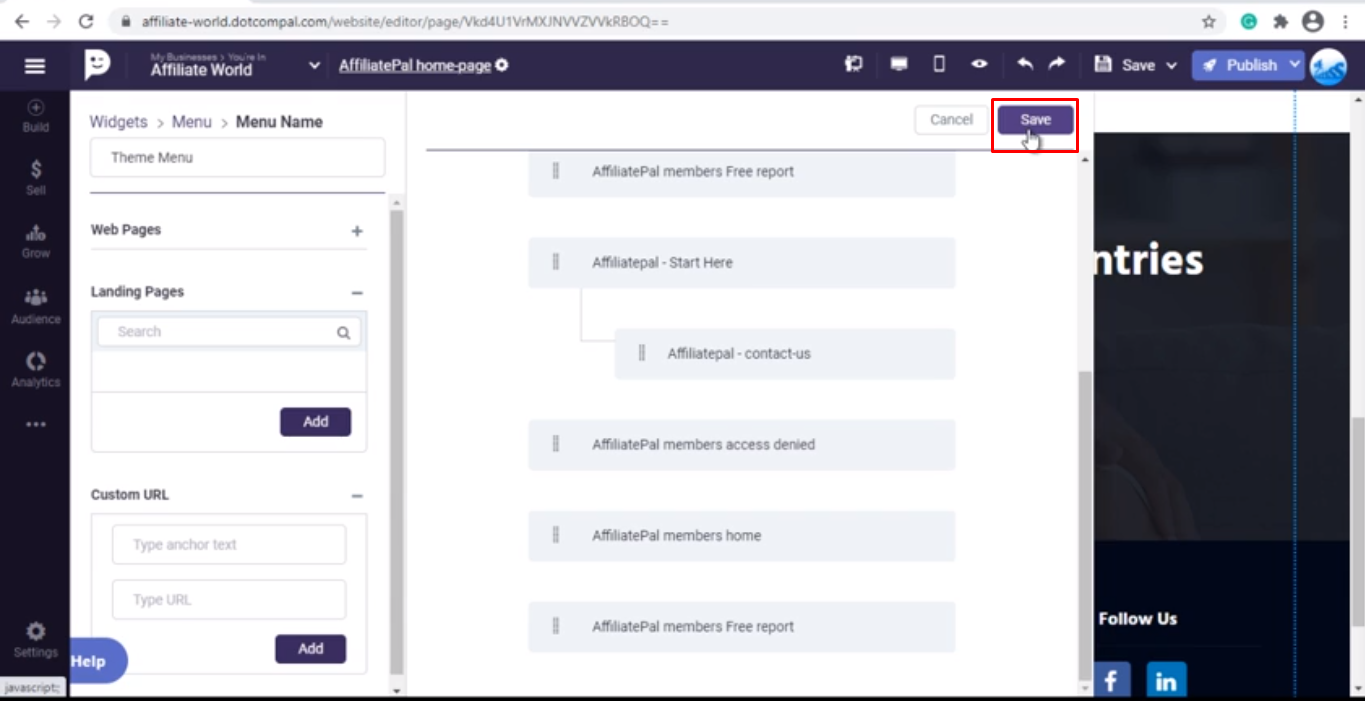Go to Menu in the breadcrumb
1365x701 pixels.
pyautogui.click(x=192, y=122)
